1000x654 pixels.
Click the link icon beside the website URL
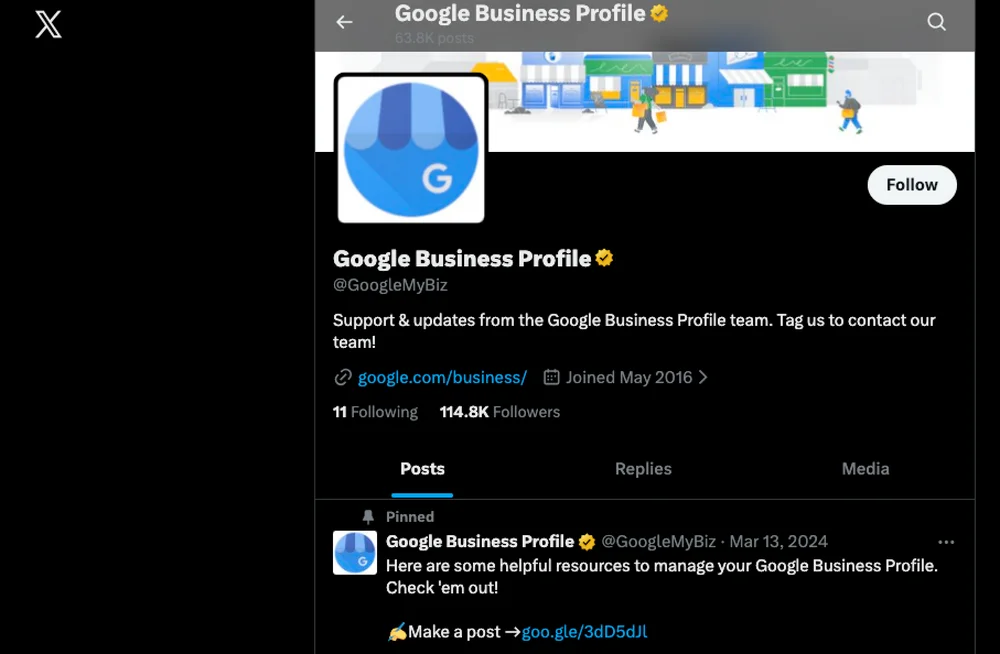click(x=342, y=377)
